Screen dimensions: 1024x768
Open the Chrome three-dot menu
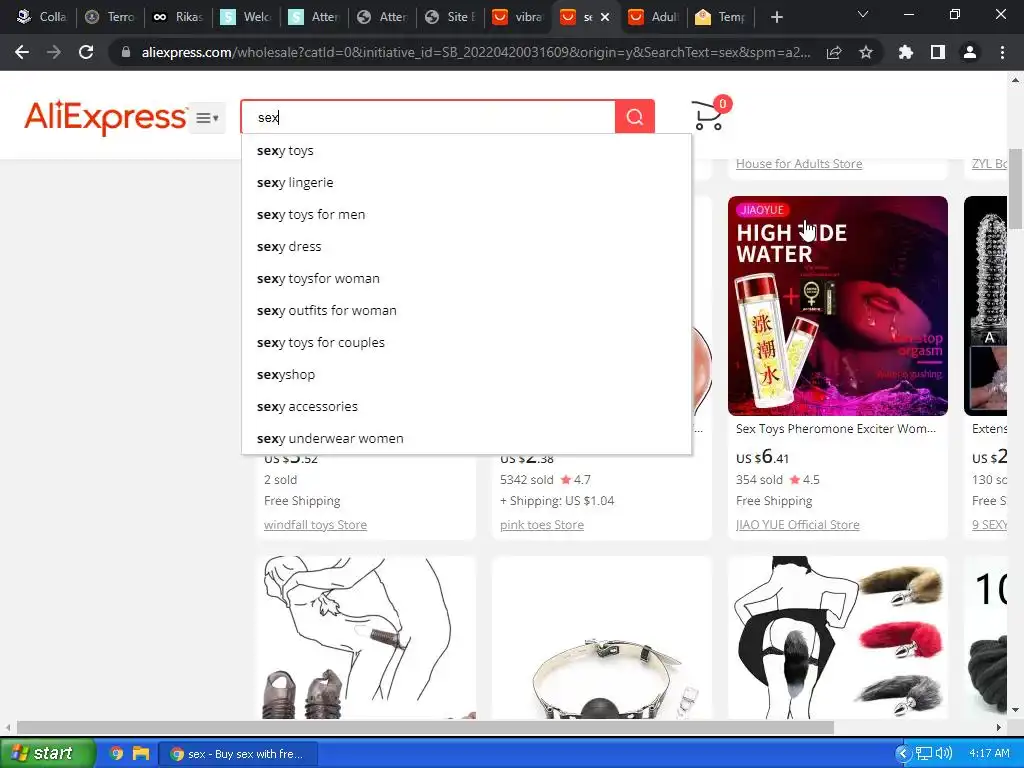pyautogui.click(x=1002, y=52)
